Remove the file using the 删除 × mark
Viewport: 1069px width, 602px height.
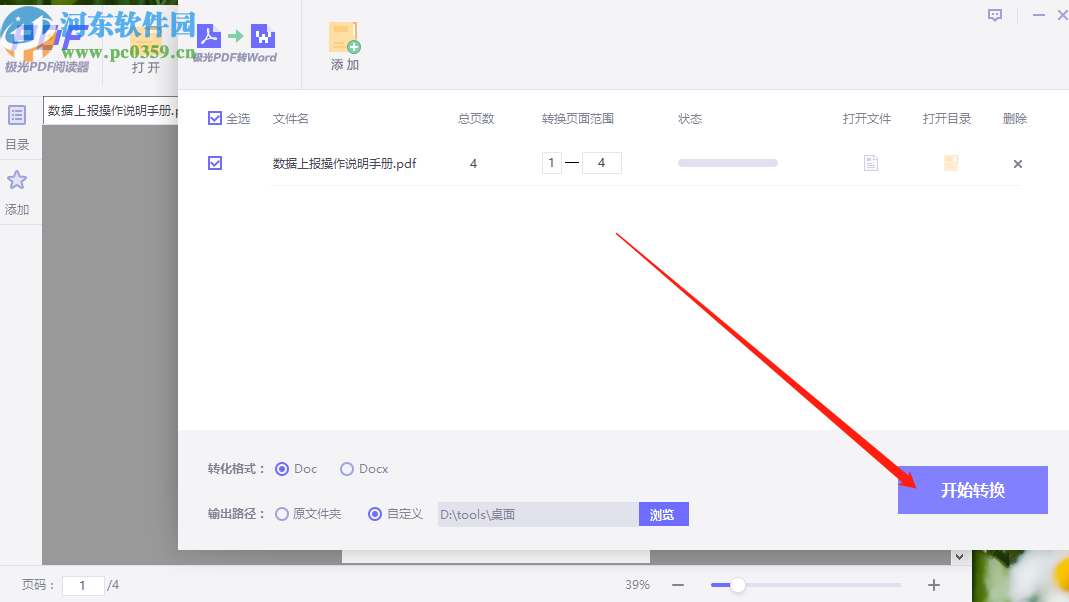[1017, 163]
